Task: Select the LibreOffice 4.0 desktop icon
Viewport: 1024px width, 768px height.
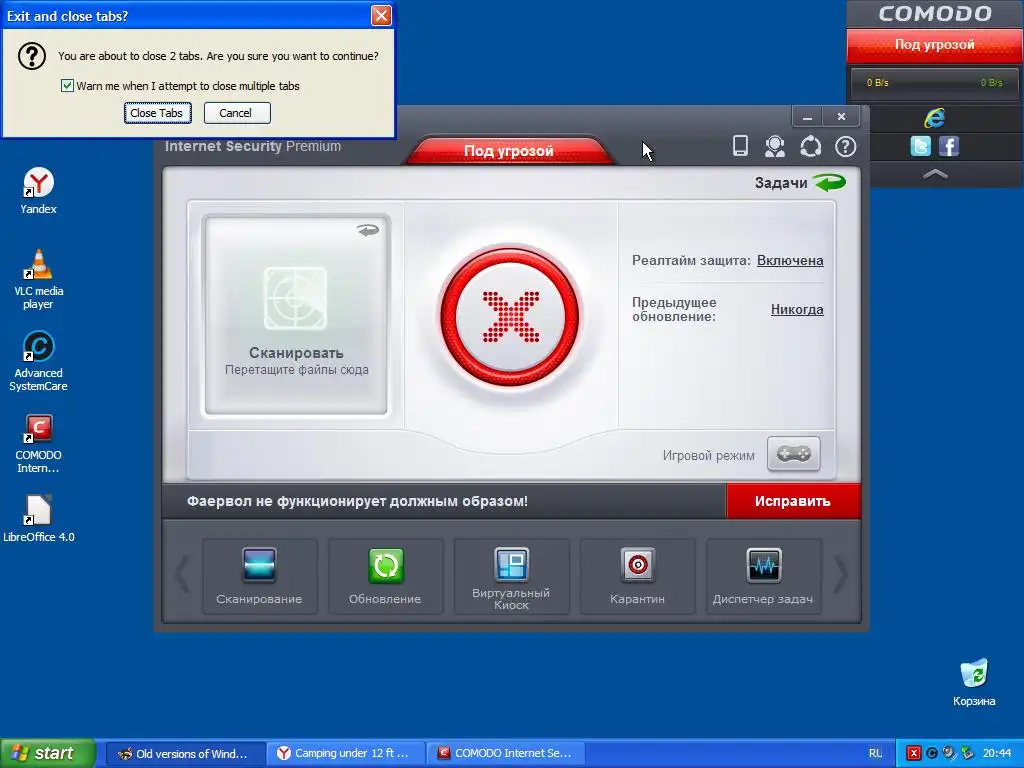Action: coord(39,519)
